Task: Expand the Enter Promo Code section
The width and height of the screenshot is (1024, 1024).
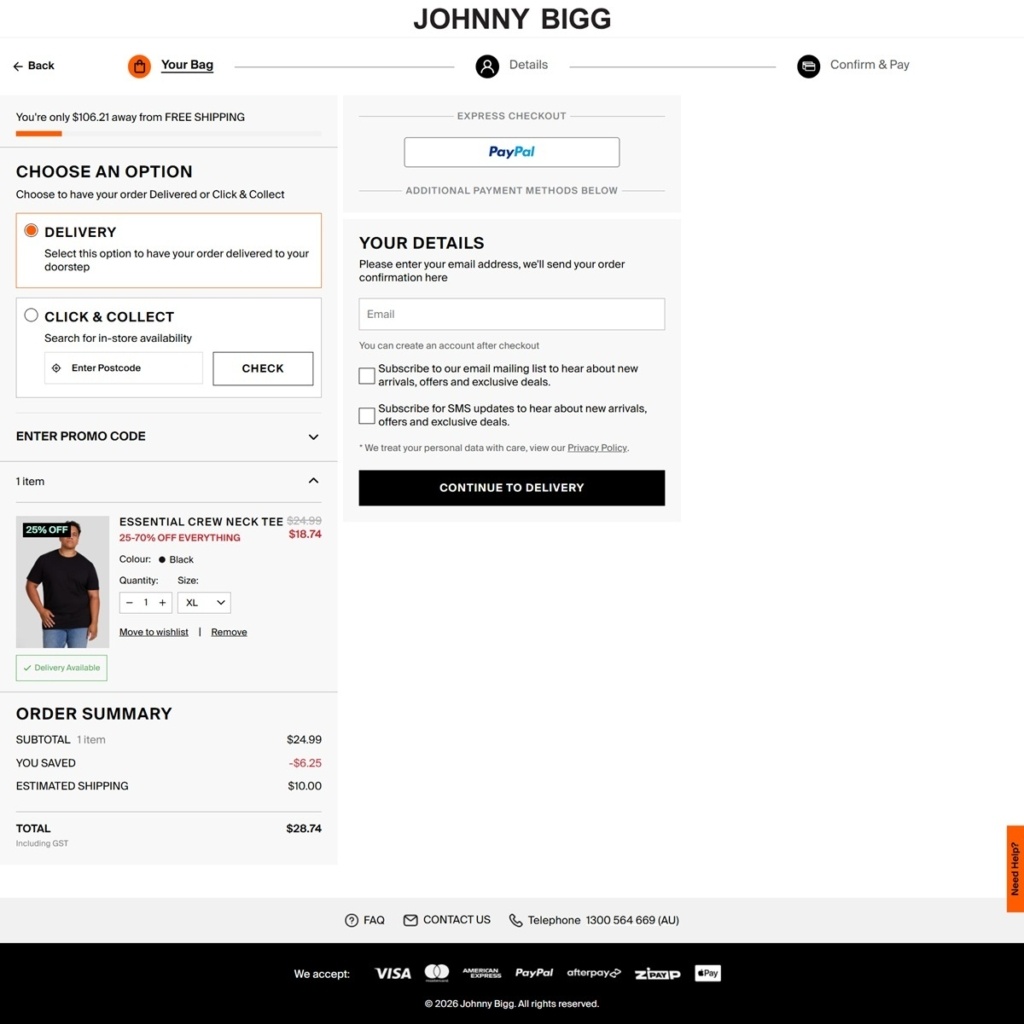Action: pos(168,436)
